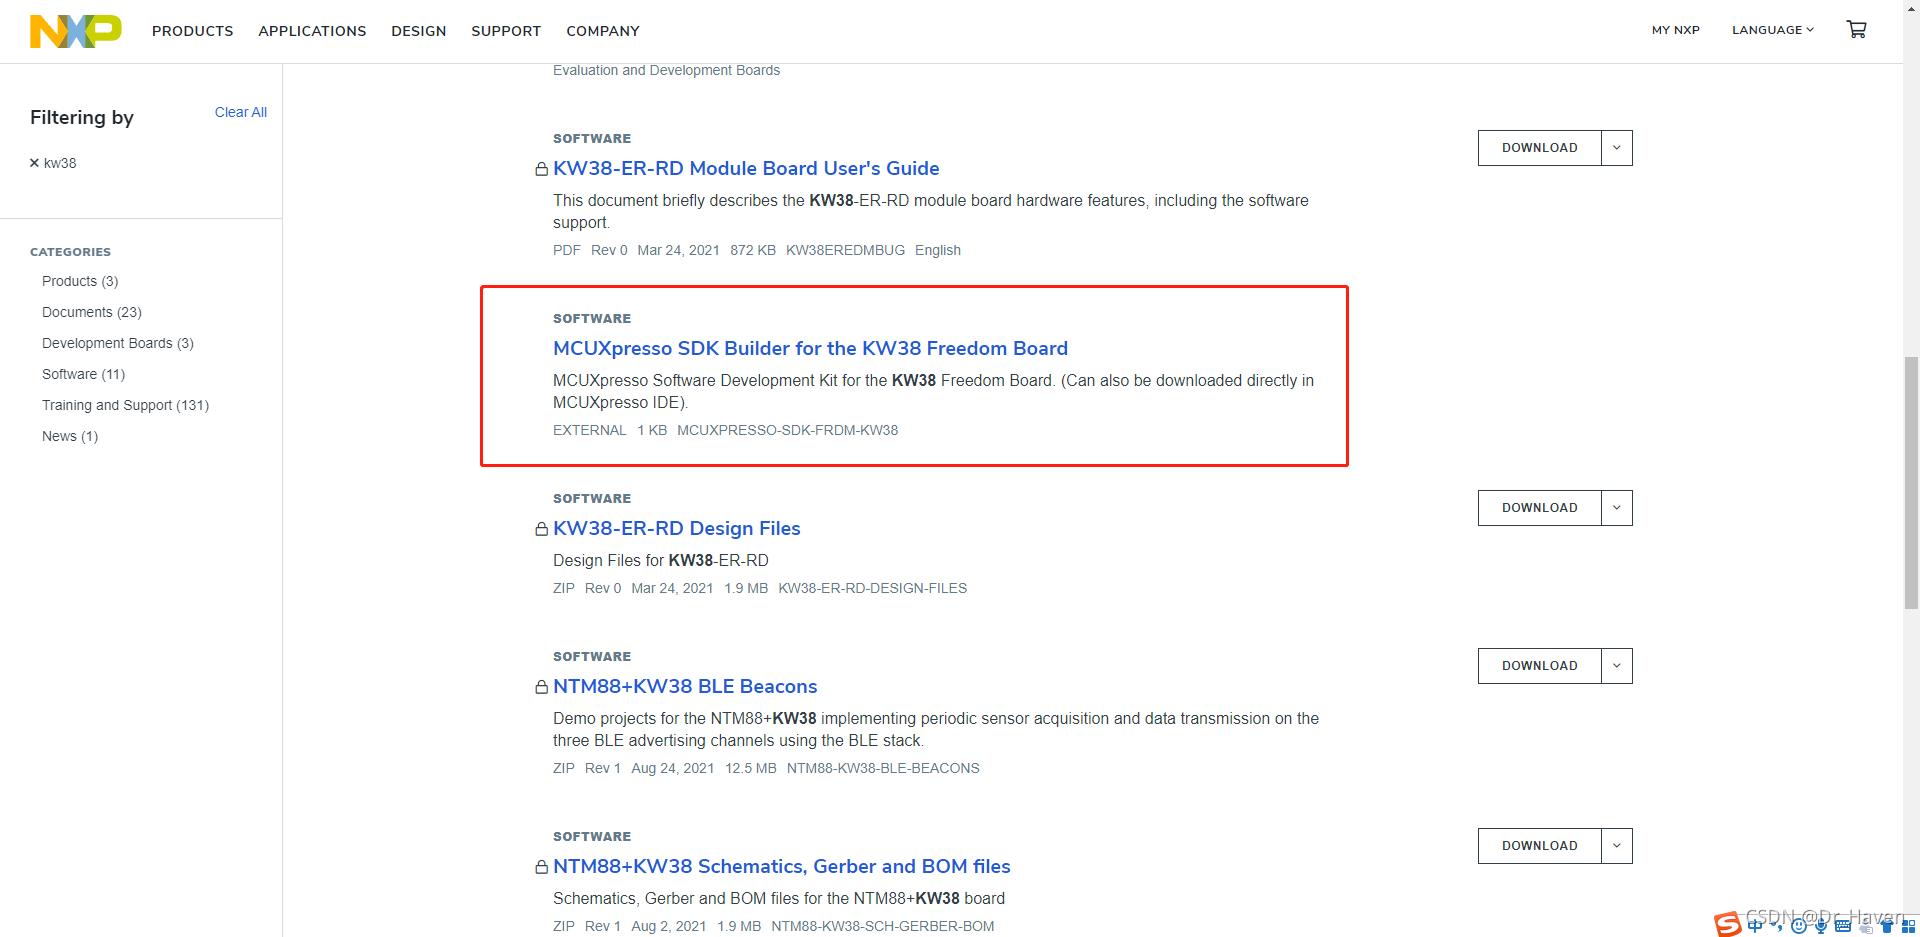
Task: Click the 'KW38-ER-RD-DESIGN-FILES' identifier text
Action: pyautogui.click(x=873, y=588)
